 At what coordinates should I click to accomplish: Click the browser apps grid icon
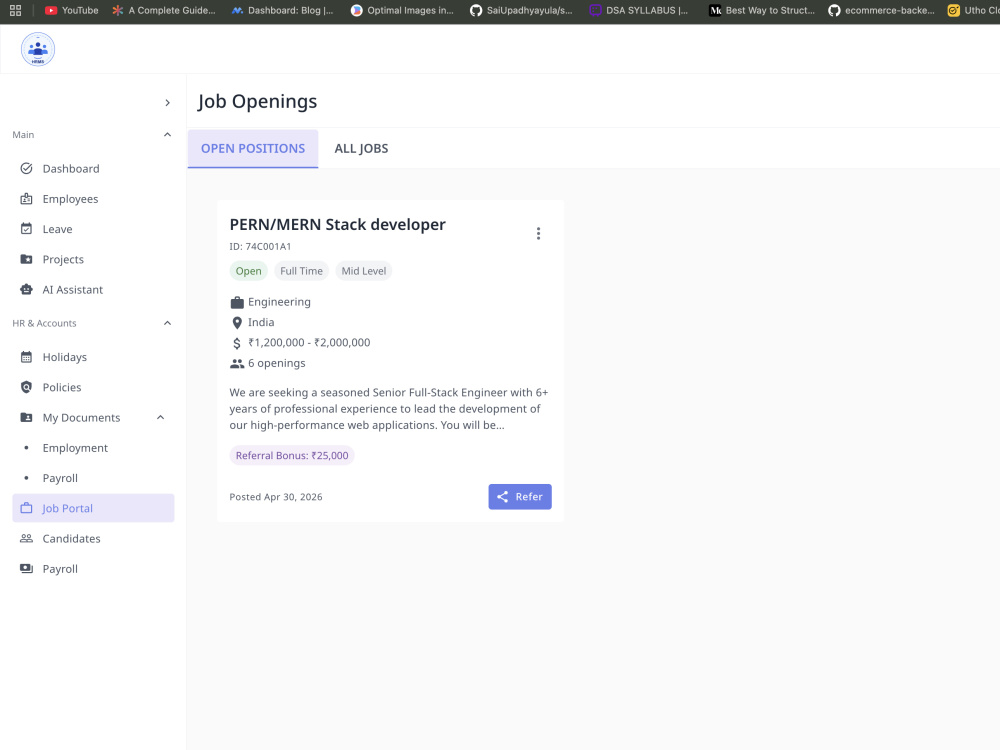pos(15,10)
